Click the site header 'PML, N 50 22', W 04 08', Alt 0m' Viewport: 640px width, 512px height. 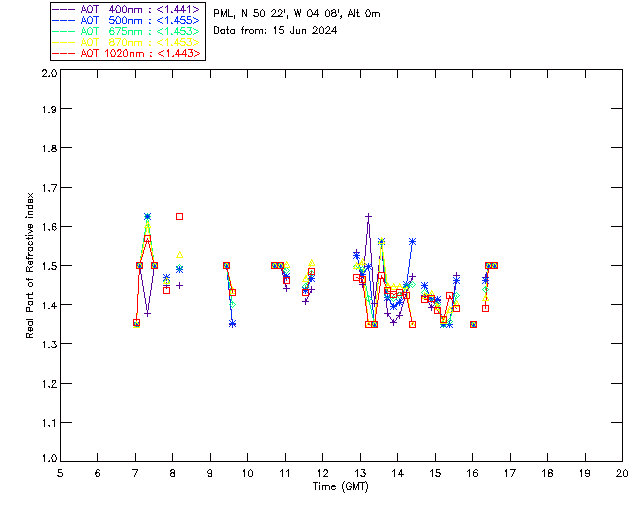click(x=297, y=14)
